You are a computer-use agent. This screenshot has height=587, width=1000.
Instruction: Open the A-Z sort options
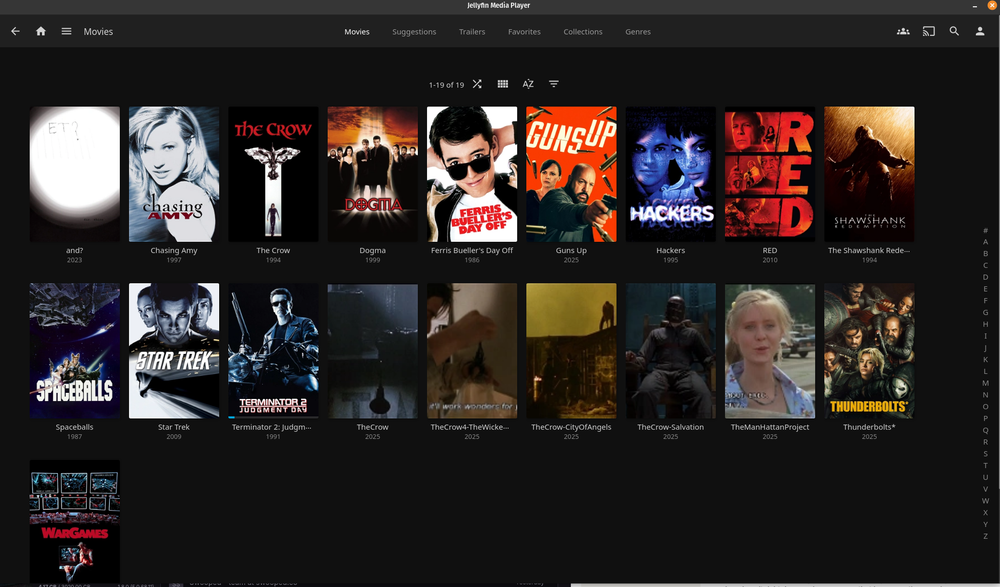(x=528, y=84)
